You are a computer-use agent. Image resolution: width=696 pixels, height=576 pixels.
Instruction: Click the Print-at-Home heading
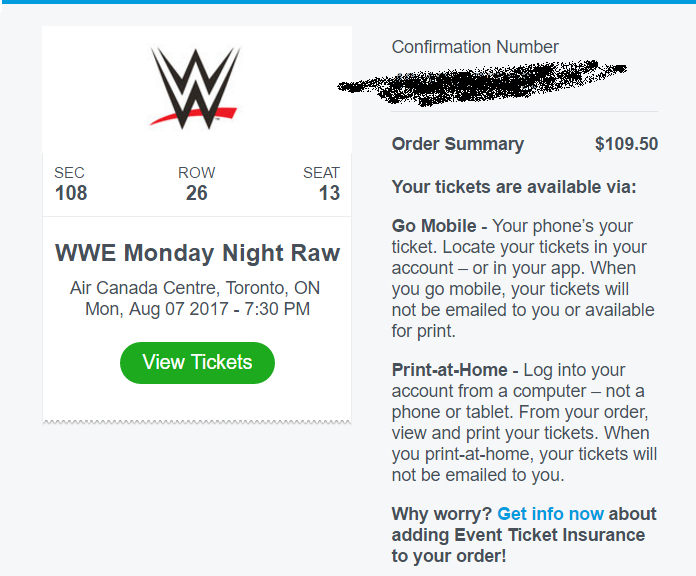[x=451, y=371]
